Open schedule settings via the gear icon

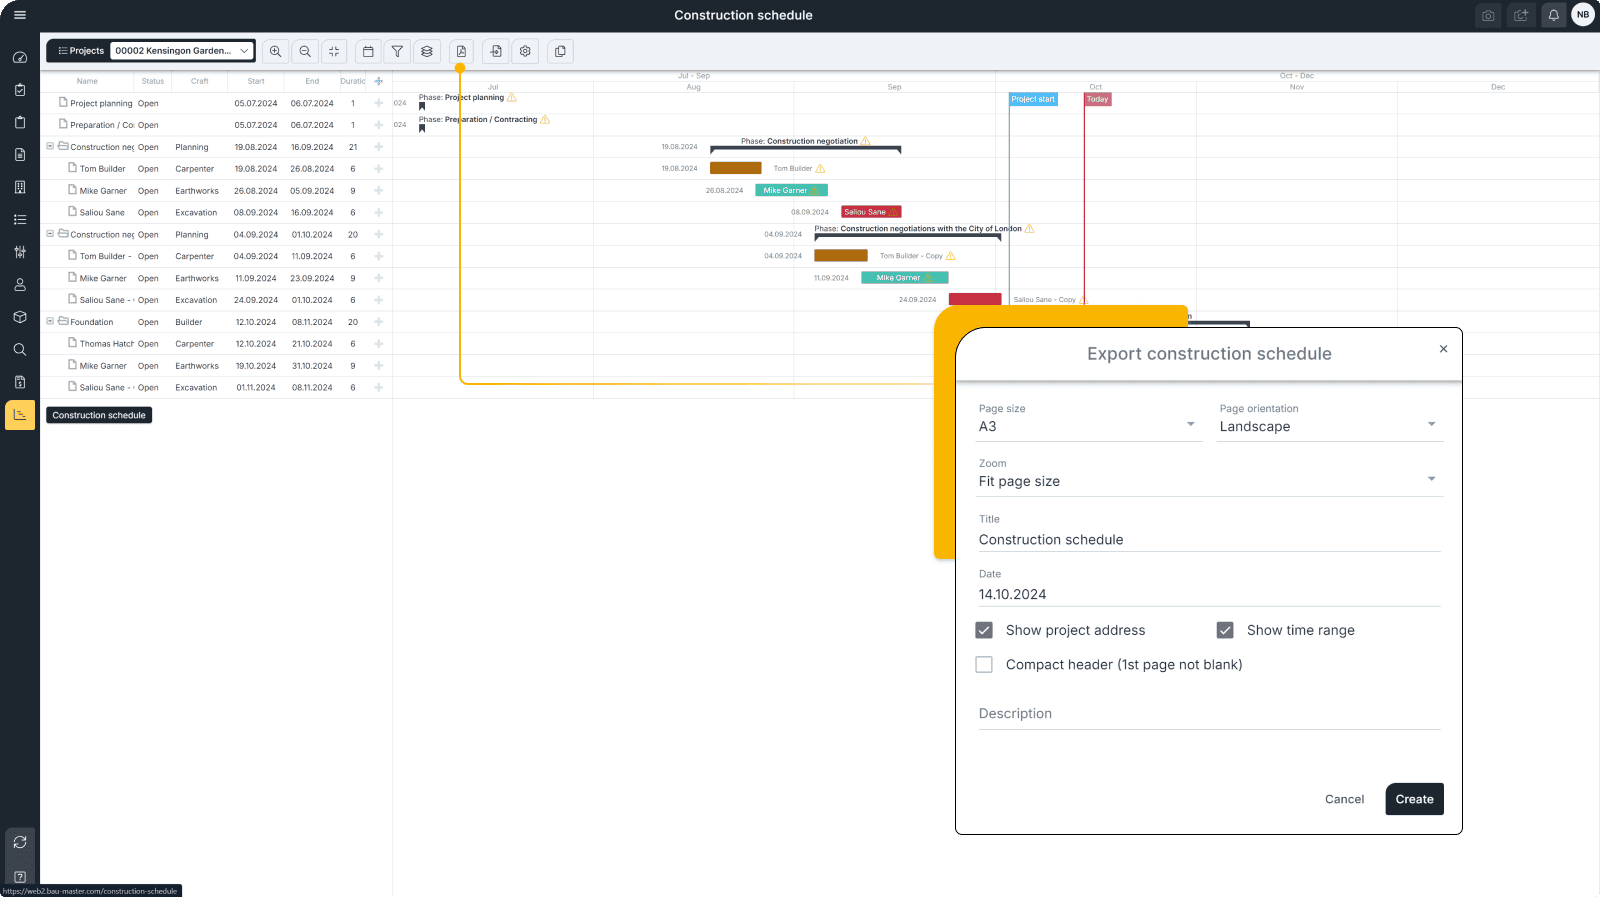click(525, 51)
